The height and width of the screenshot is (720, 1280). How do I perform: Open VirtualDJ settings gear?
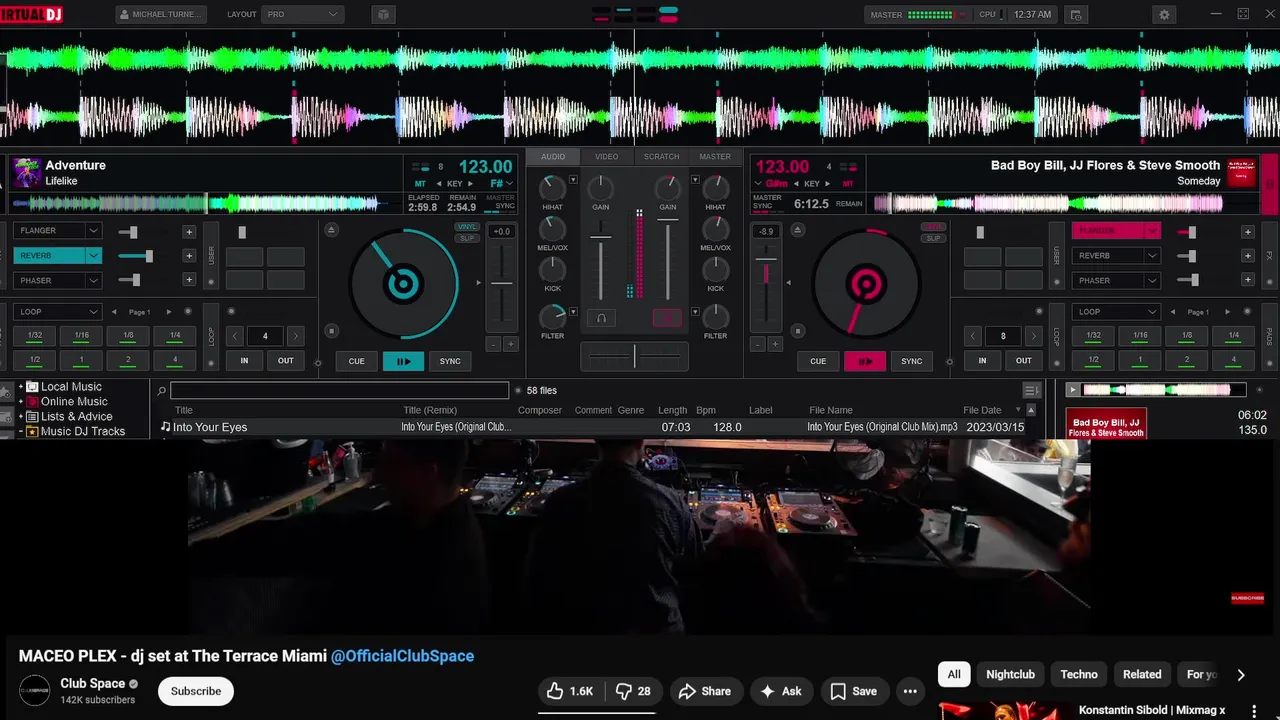pyautogui.click(x=1164, y=15)
